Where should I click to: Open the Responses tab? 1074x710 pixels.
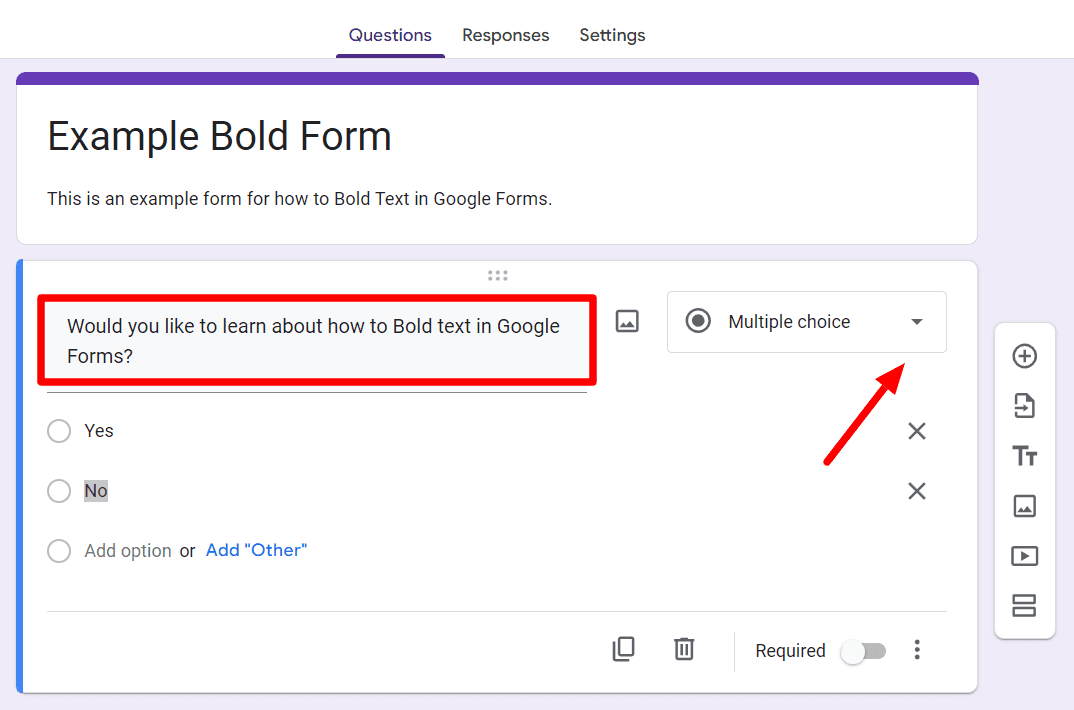[x=505, y=35]
